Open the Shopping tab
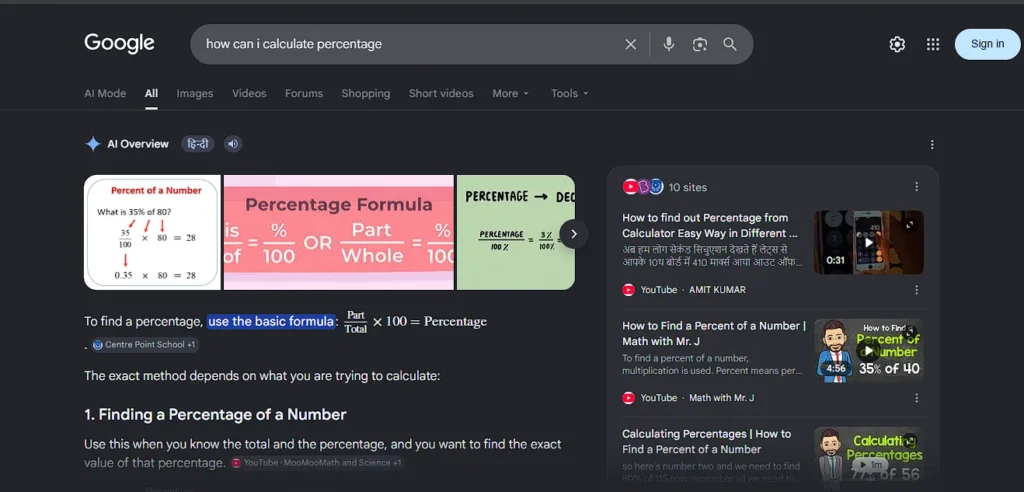 366,93
